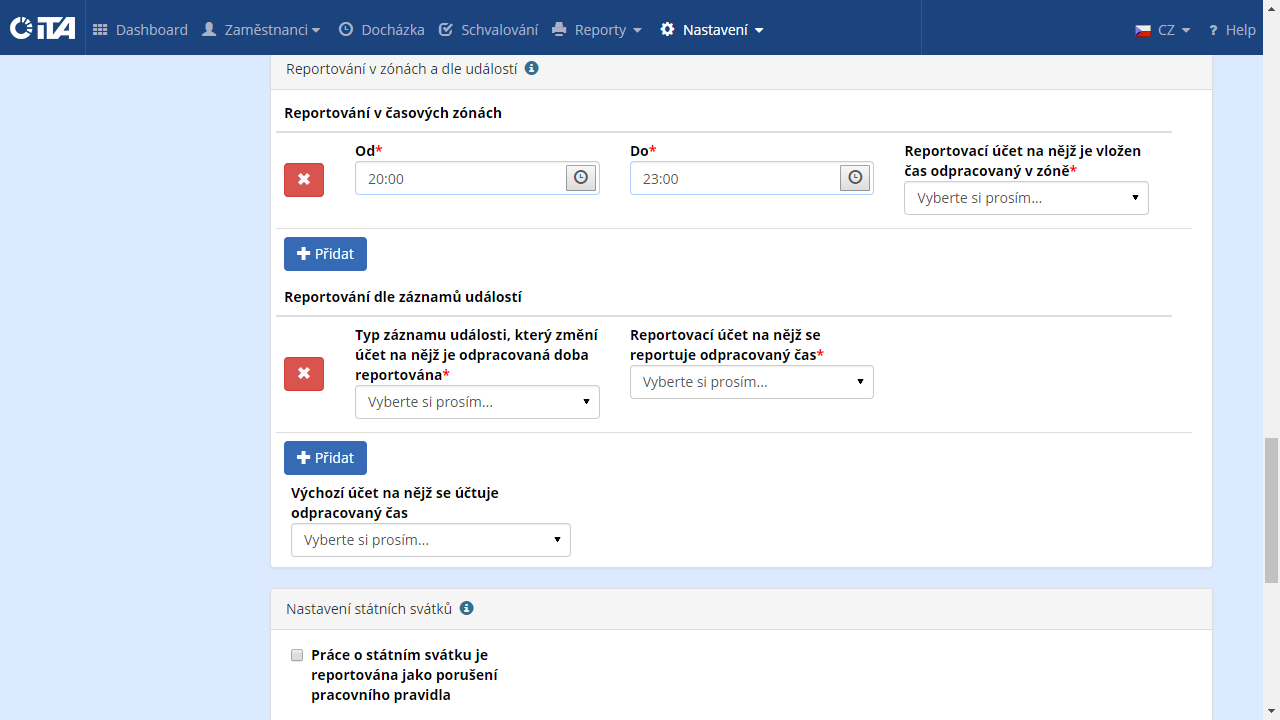
Task: Expand Typ záznamu události dropdown
Action: [477, 402]
